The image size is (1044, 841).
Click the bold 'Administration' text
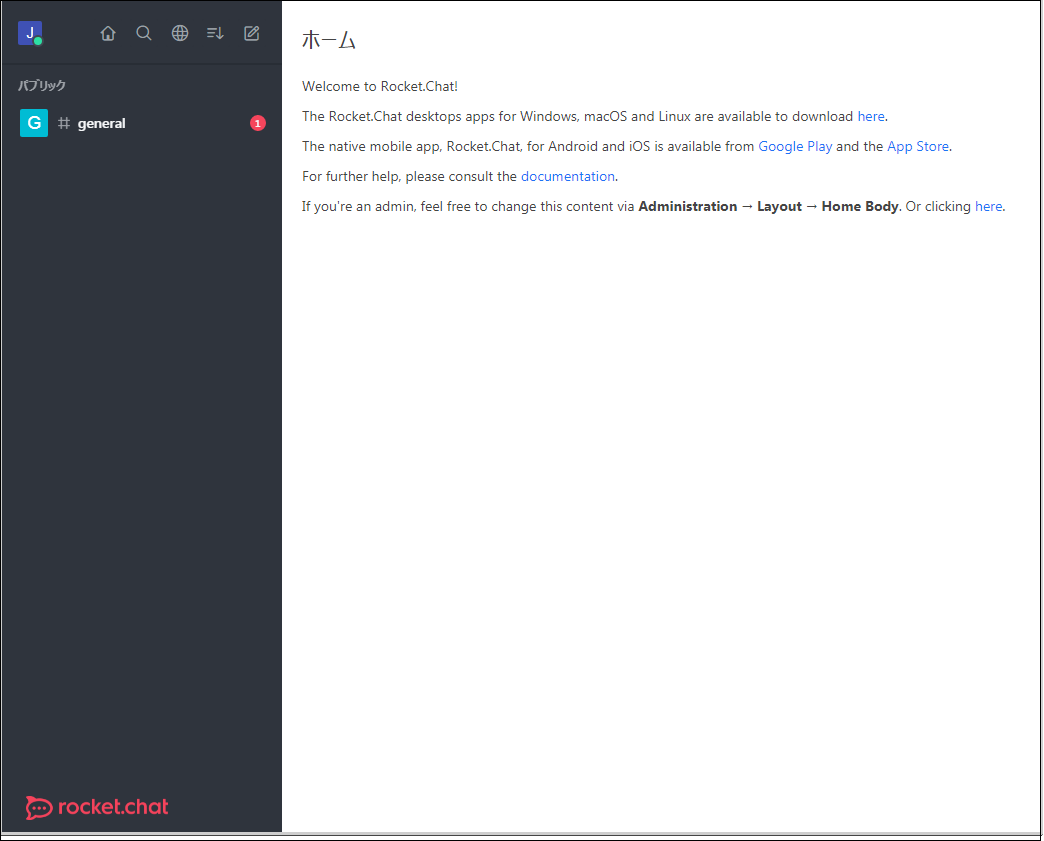(688, 206)
